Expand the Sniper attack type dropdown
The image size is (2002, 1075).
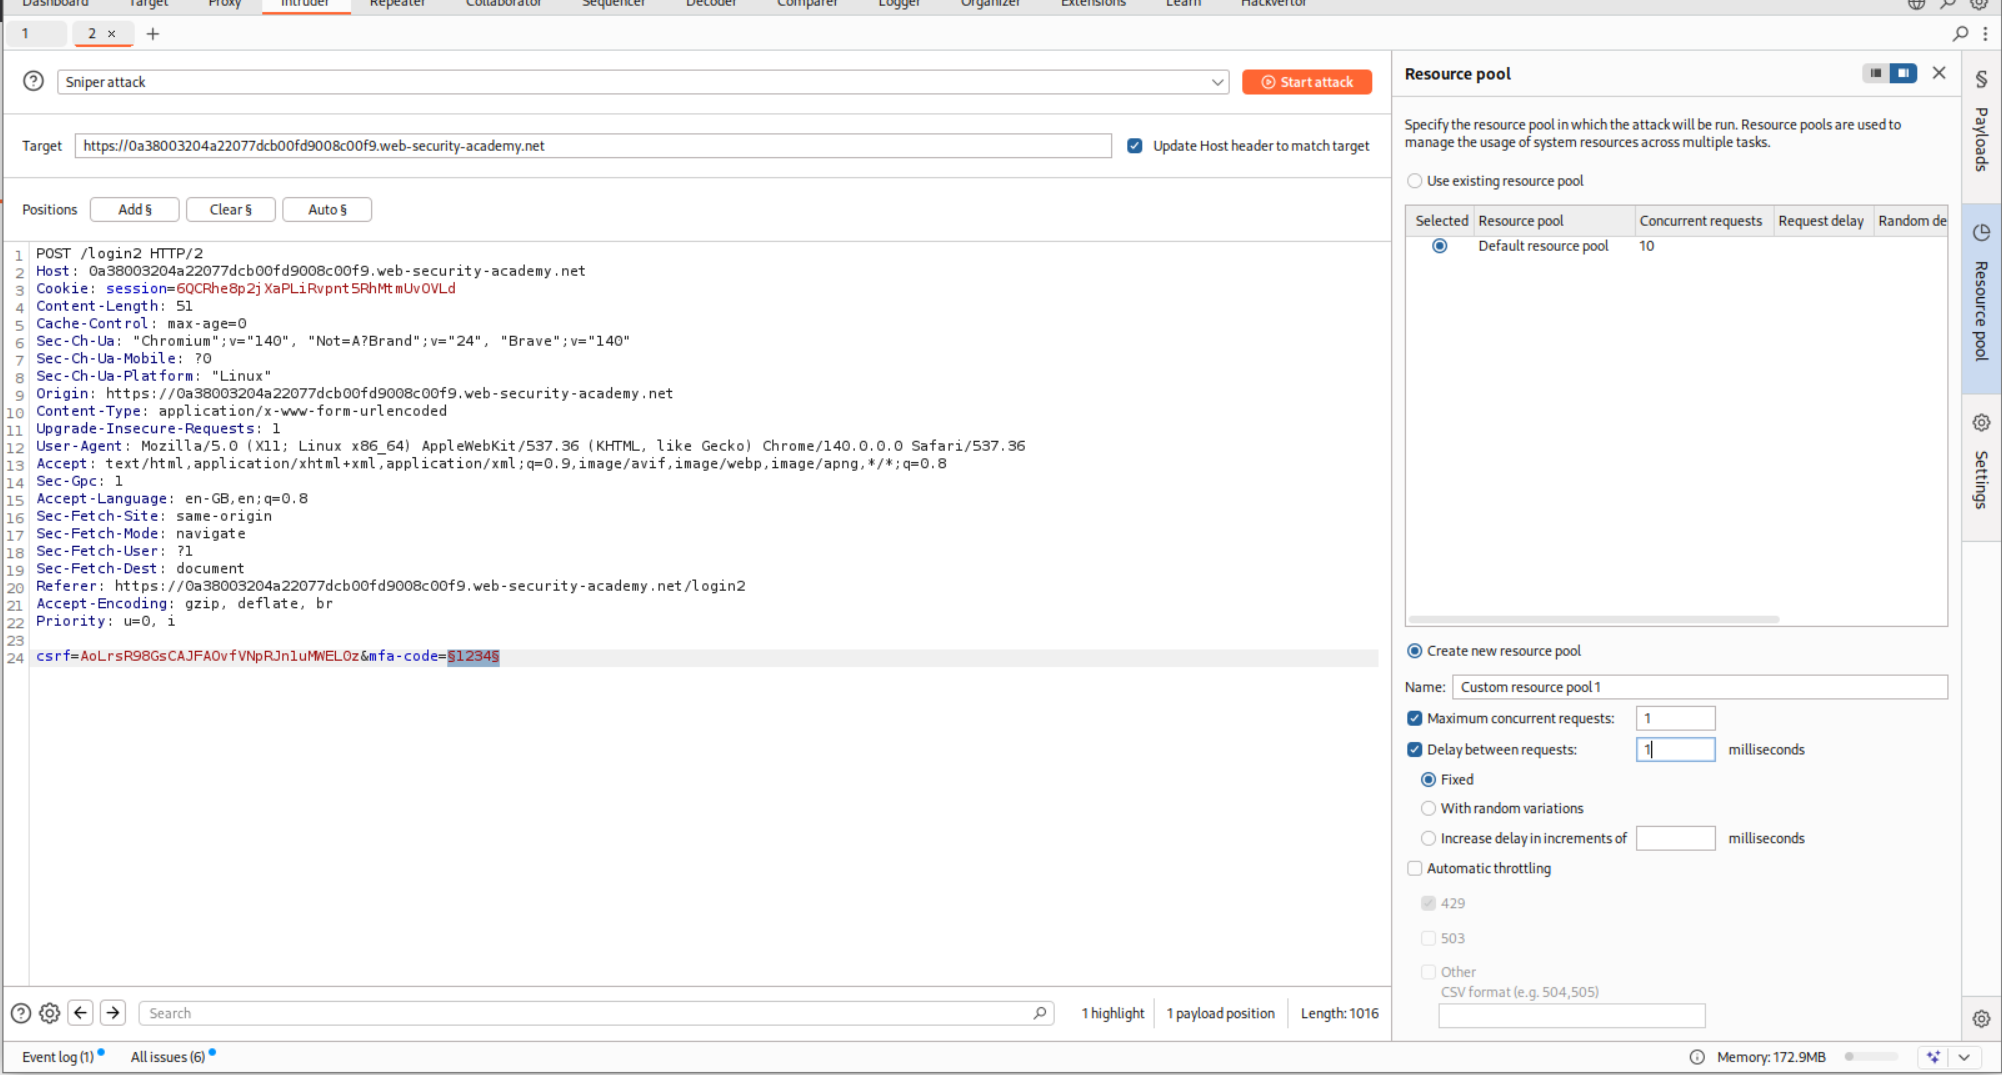click(1217, 82)
